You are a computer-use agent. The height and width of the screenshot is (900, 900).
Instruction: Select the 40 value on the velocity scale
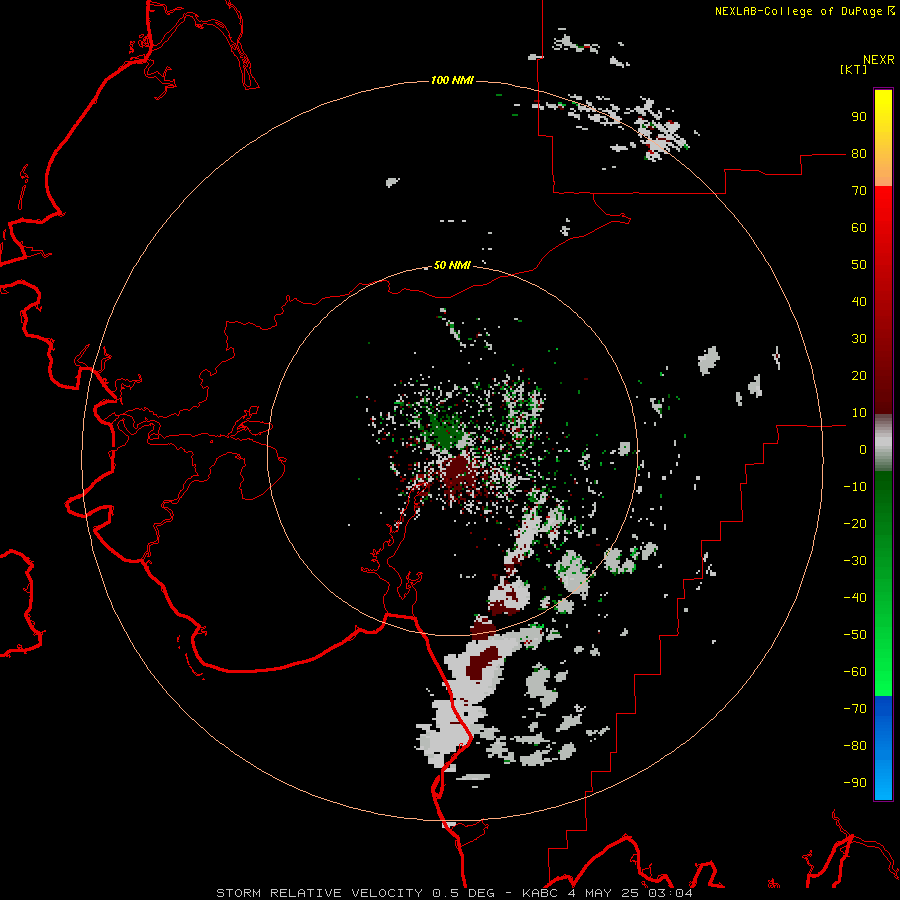coord(859,301)
